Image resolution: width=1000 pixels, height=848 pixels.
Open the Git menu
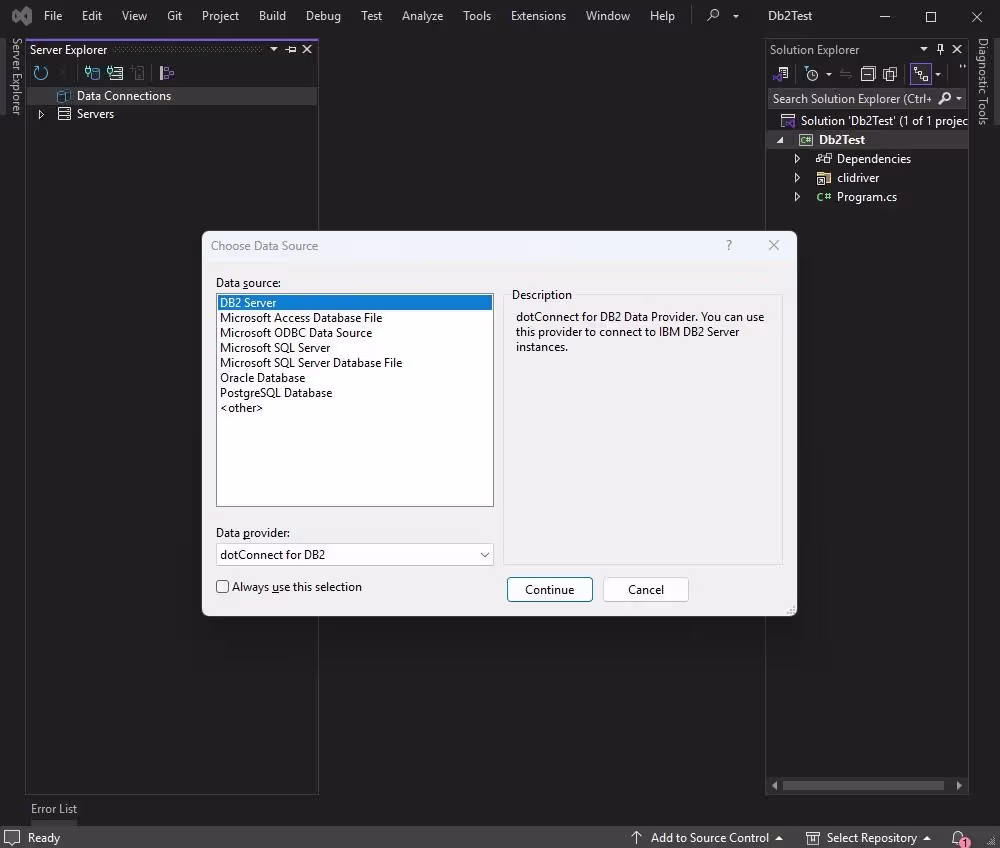174,16
